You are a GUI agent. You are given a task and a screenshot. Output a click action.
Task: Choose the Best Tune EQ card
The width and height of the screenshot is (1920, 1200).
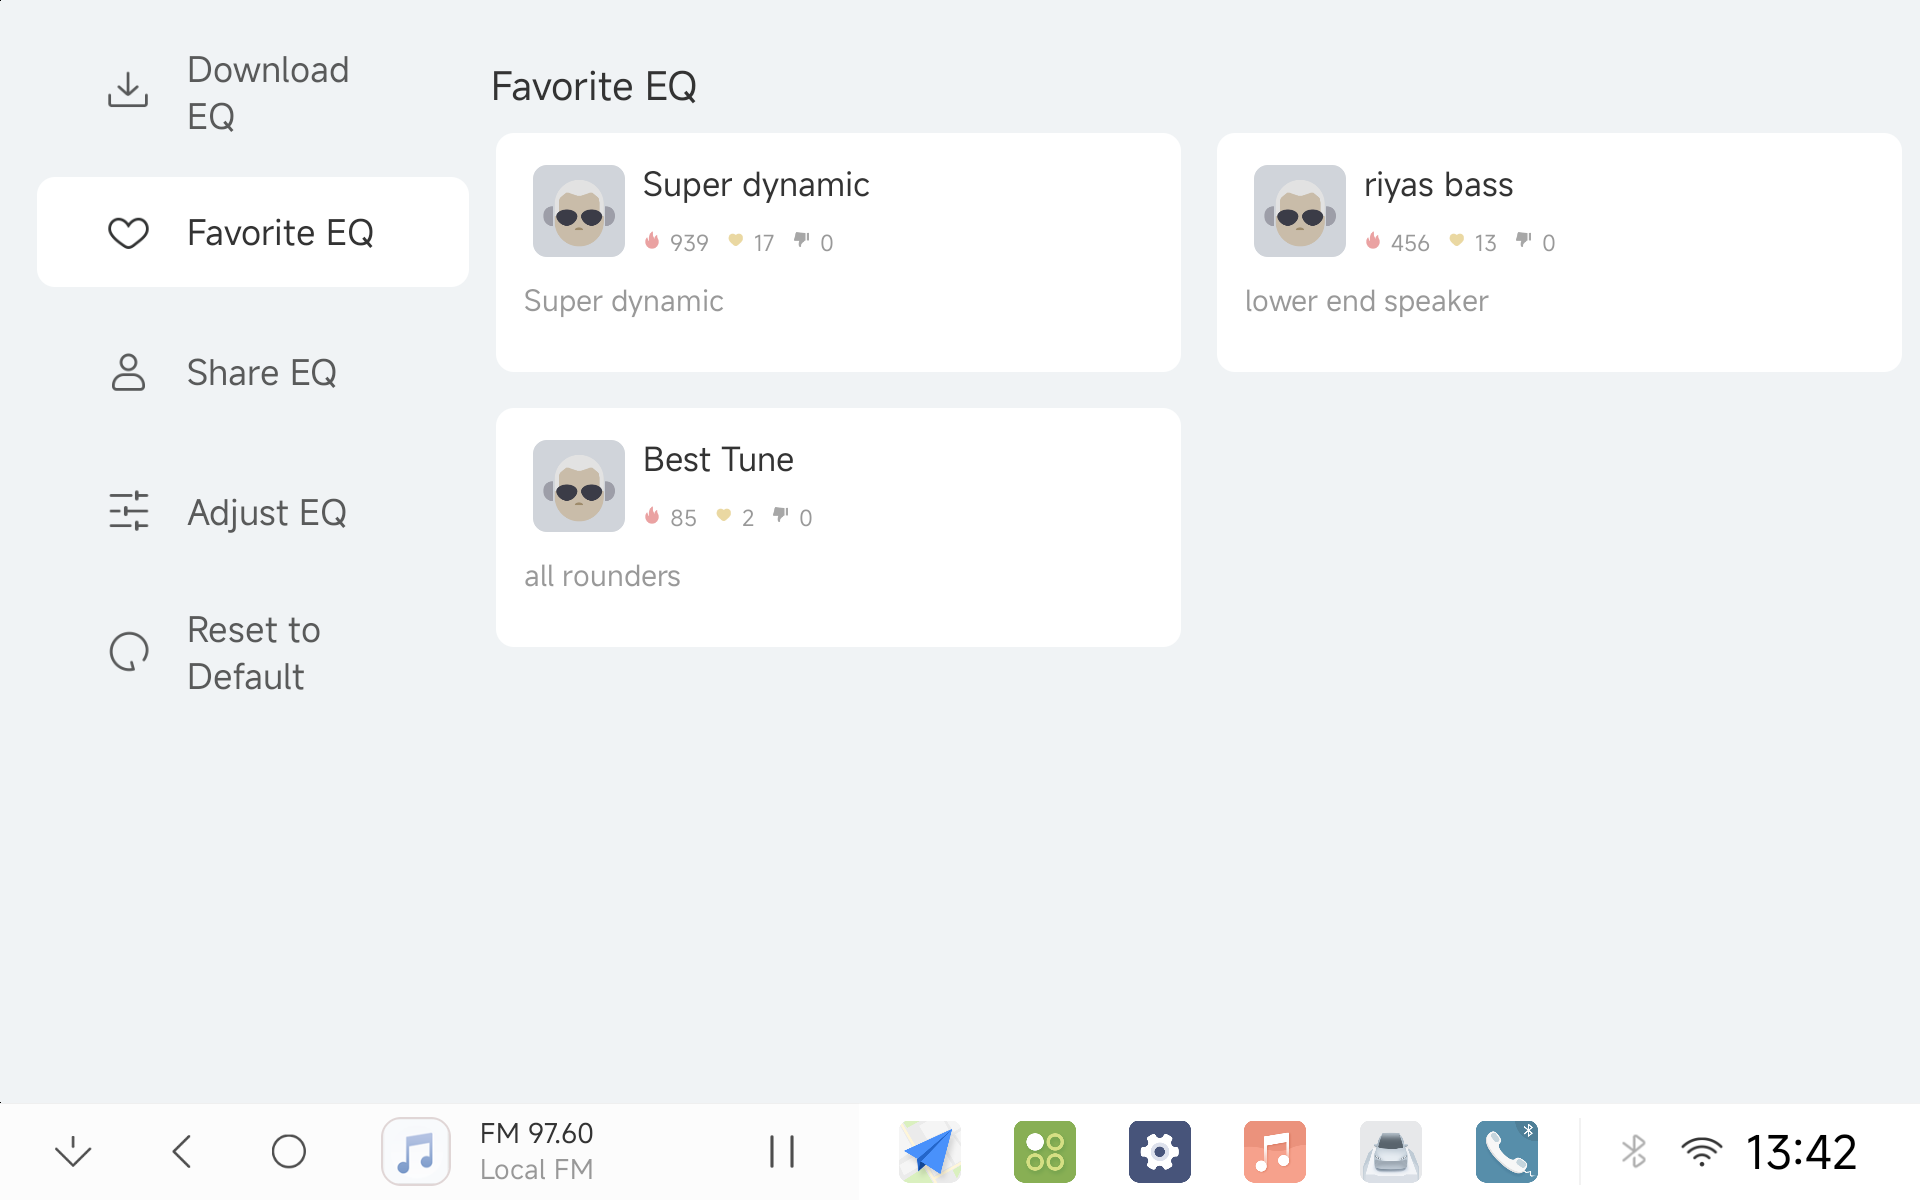(838, 527)
